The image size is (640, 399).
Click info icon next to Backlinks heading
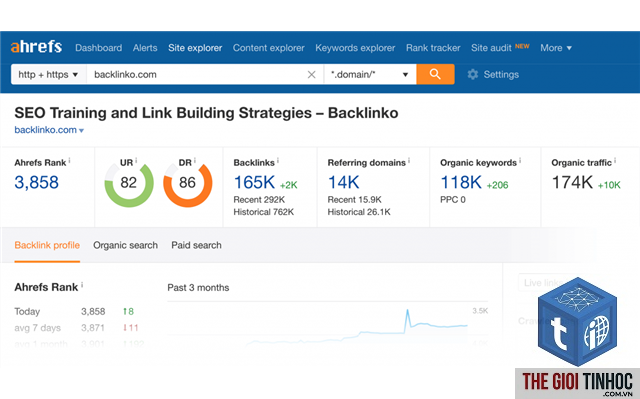click(278, 161)
